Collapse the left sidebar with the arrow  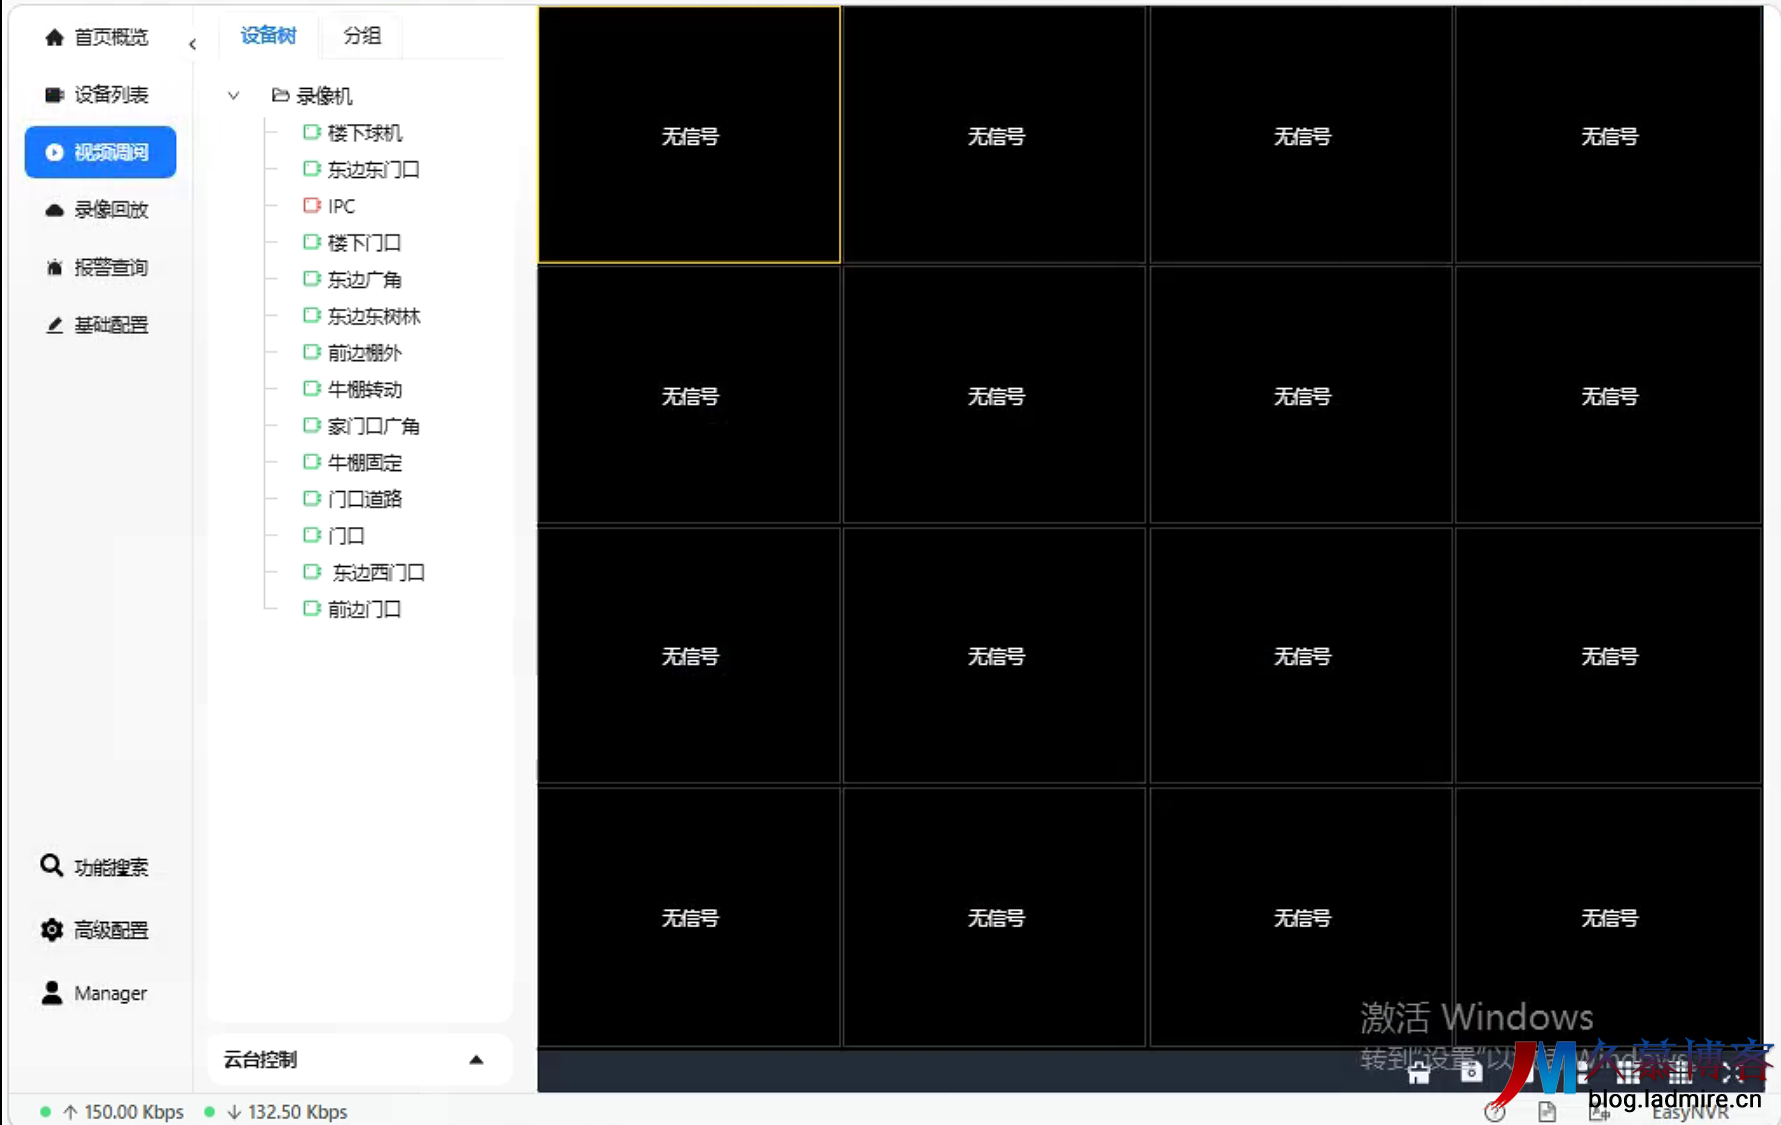click(x=192, y=44)
